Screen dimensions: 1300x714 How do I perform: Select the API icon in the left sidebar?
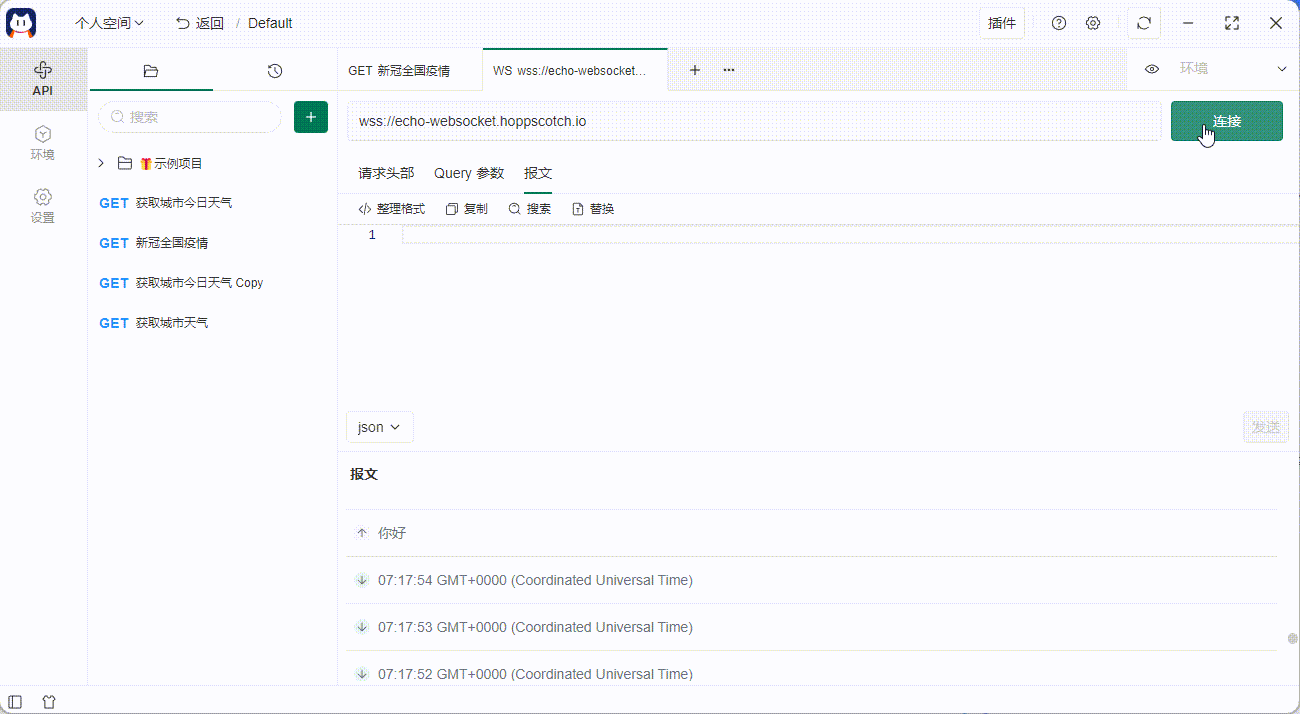(43, 78)
